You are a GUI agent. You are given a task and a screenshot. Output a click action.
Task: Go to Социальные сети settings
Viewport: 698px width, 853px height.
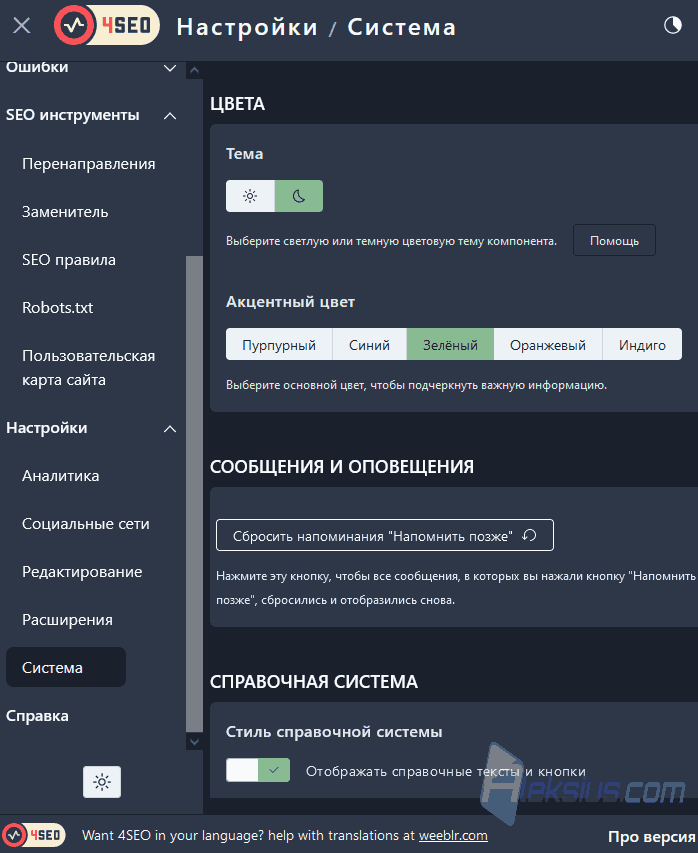pyautogui.click(x=85, y=524)
